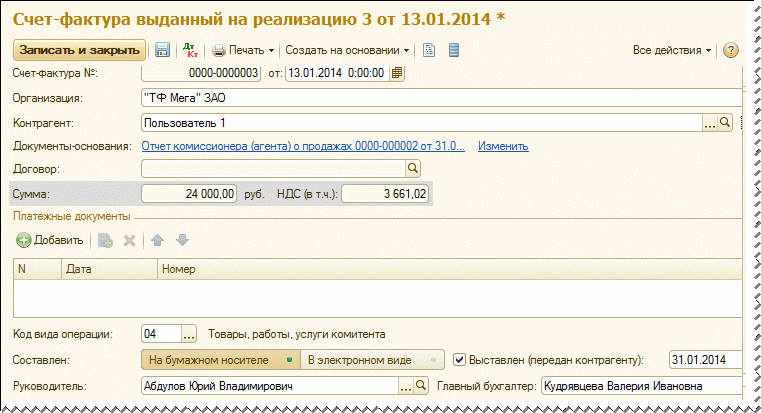This screenshot has height=413, width=761.
Task: Open the Руководитель magnifier lookup
Action: (421, 386)
